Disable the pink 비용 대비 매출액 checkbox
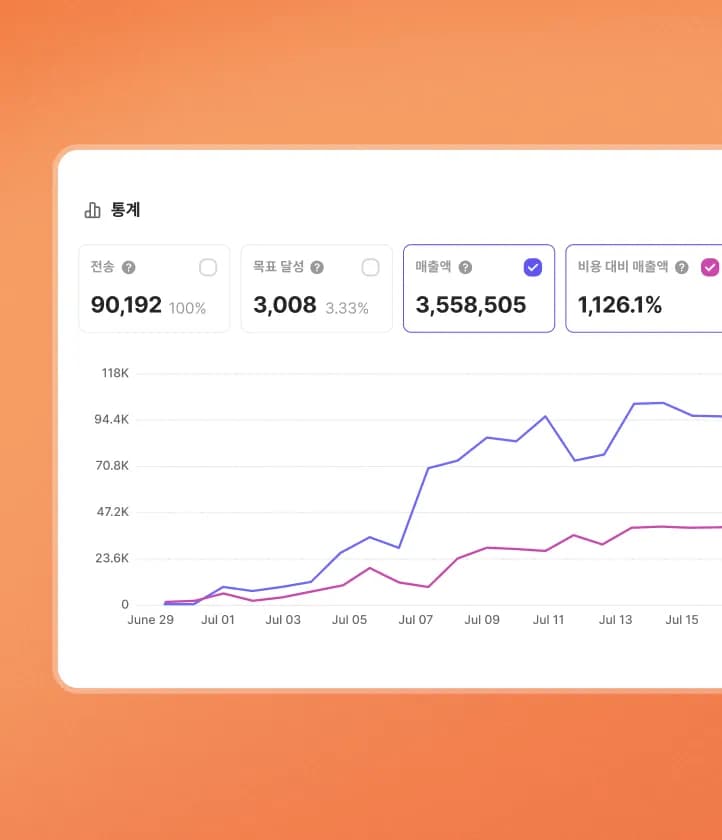Screen dimensions: 722x840 (709, 267)
